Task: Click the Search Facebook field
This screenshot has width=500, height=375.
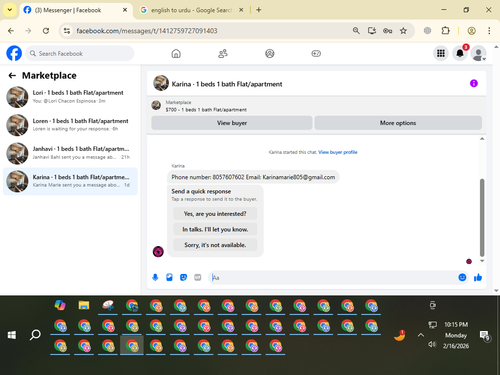Action: pyautogui.click(x=80, y=53)
